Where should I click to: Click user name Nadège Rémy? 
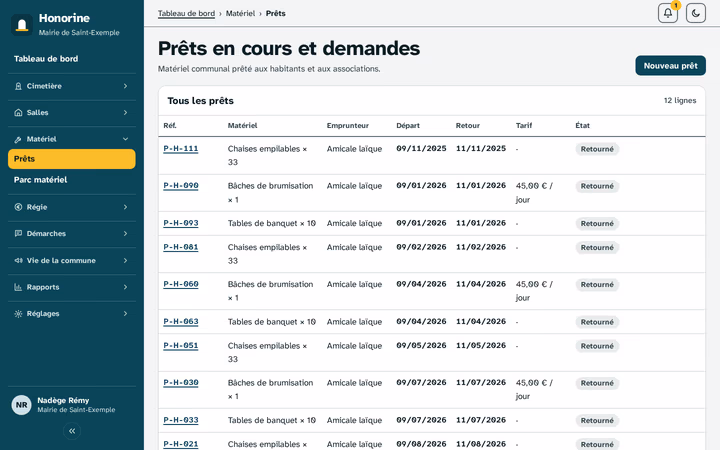click(63, 400)
